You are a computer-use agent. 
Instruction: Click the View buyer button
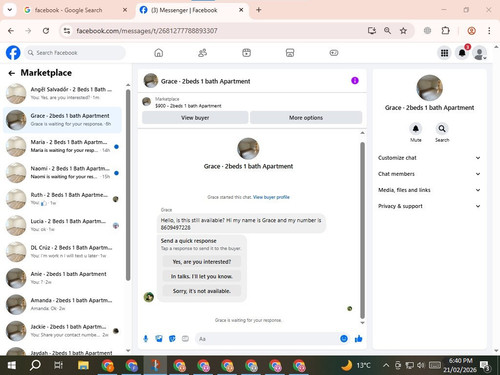pyautogui.click(x=195, y=118)
